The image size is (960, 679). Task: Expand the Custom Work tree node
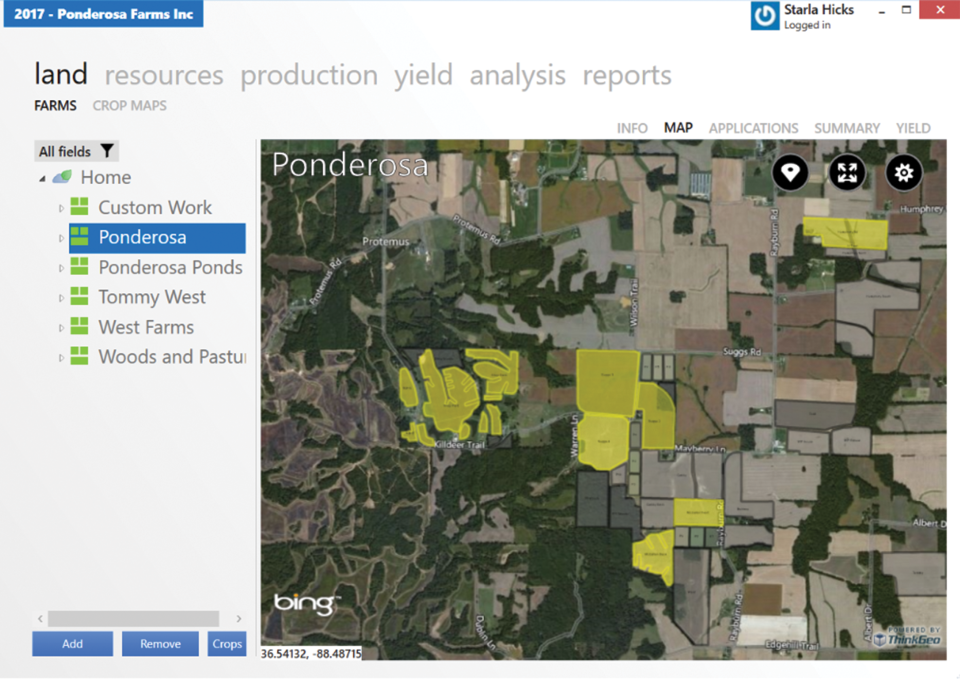pyautogui.click(x=64, y=207)
